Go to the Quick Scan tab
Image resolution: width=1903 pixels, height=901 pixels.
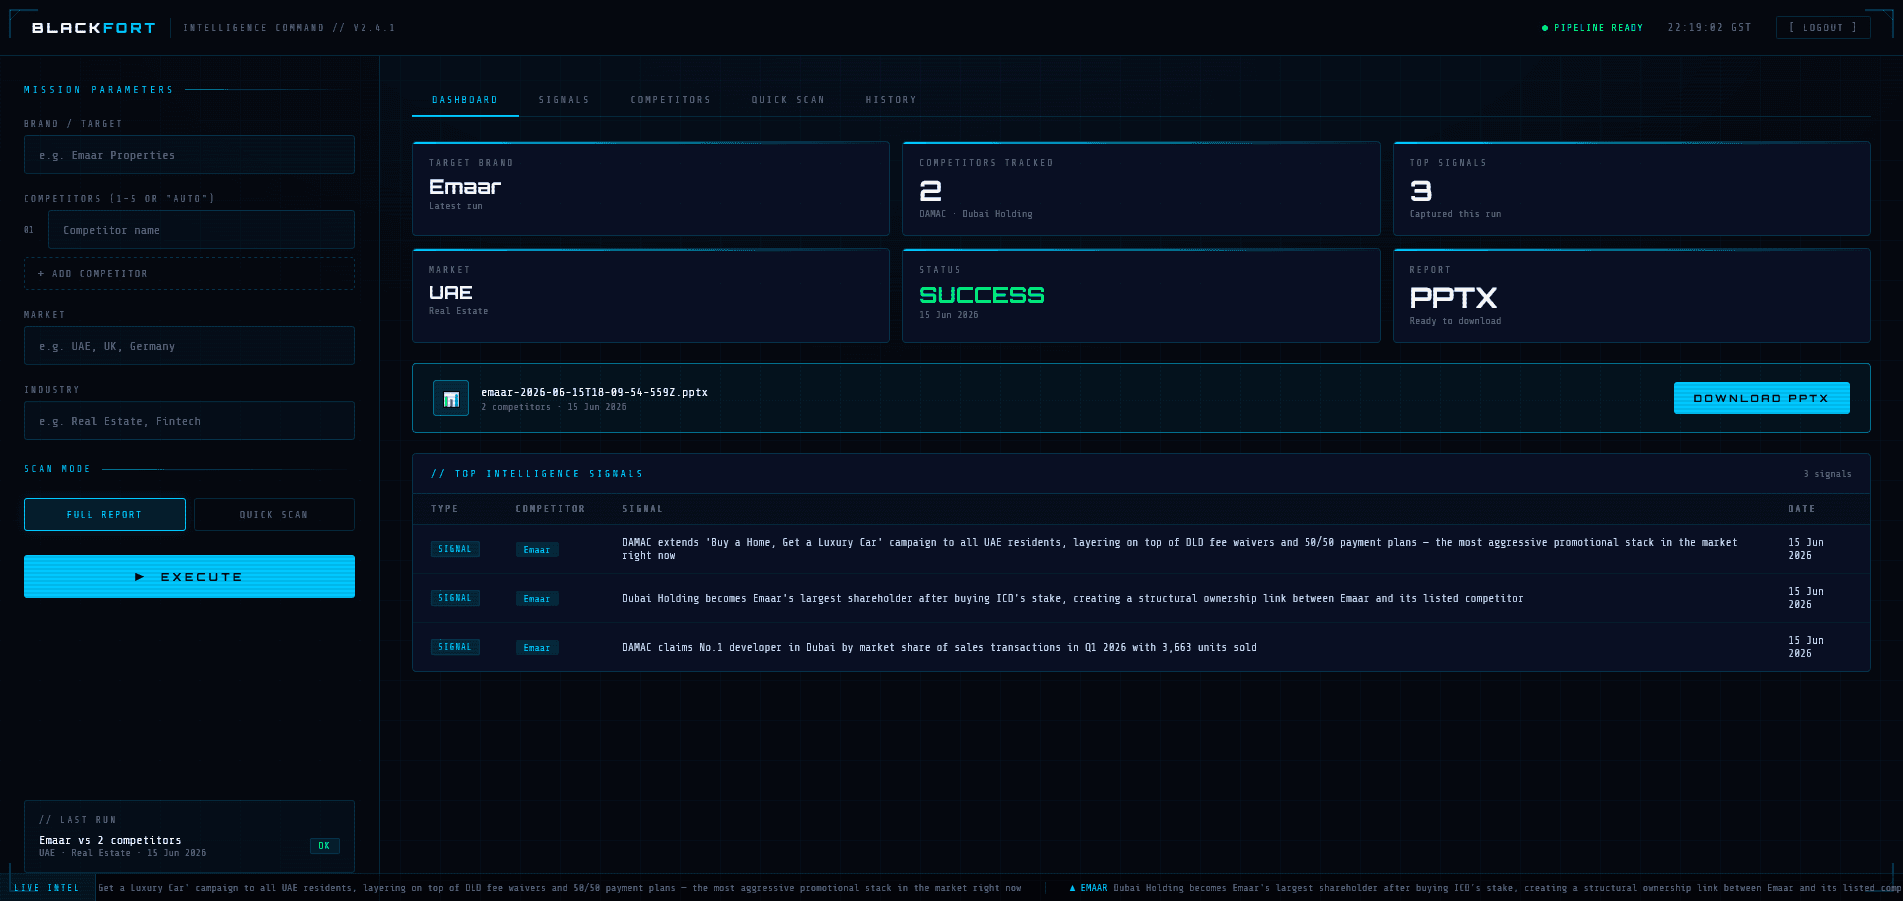tap(788, 100)
